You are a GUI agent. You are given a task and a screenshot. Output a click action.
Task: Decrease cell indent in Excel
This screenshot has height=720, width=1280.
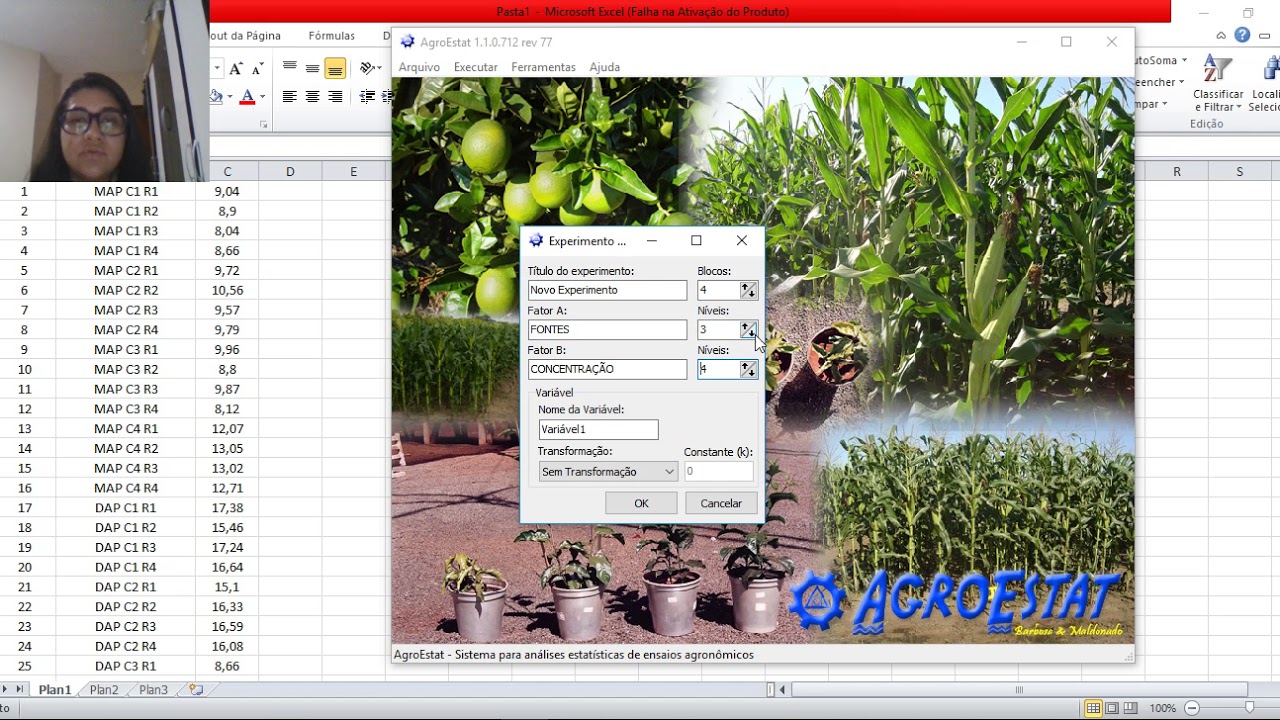(367, 97)
